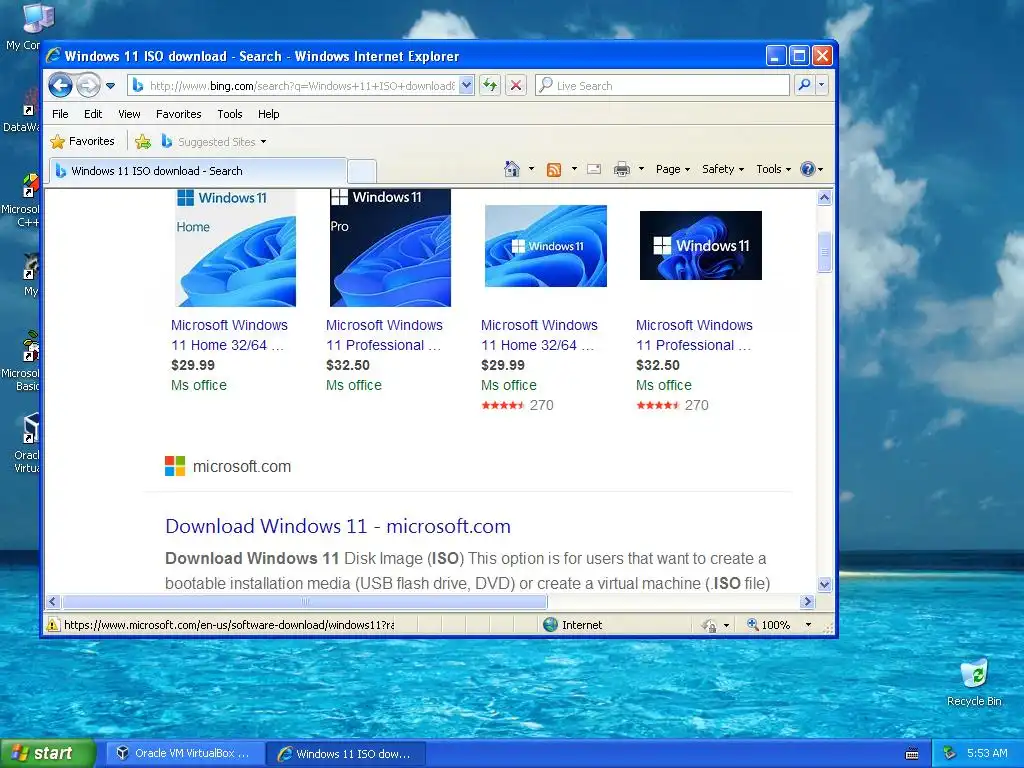The height and width of the screenshot is (768, 1024).
Task: Click the dark Windows 11 logo thumbnail
Action: [x=701, y=246]
